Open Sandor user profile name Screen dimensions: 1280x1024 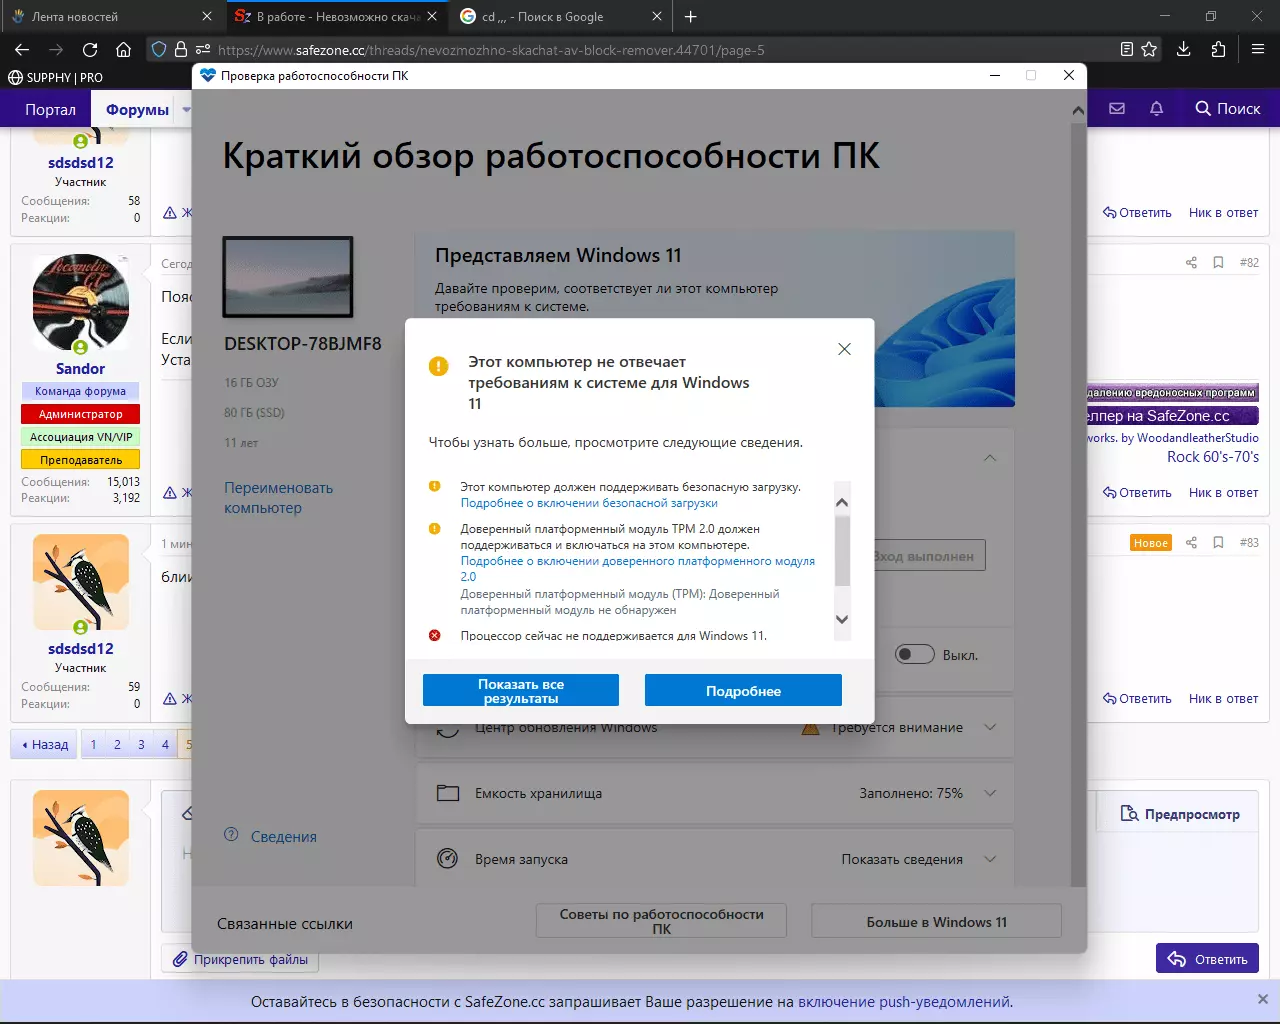click(80, 368)
